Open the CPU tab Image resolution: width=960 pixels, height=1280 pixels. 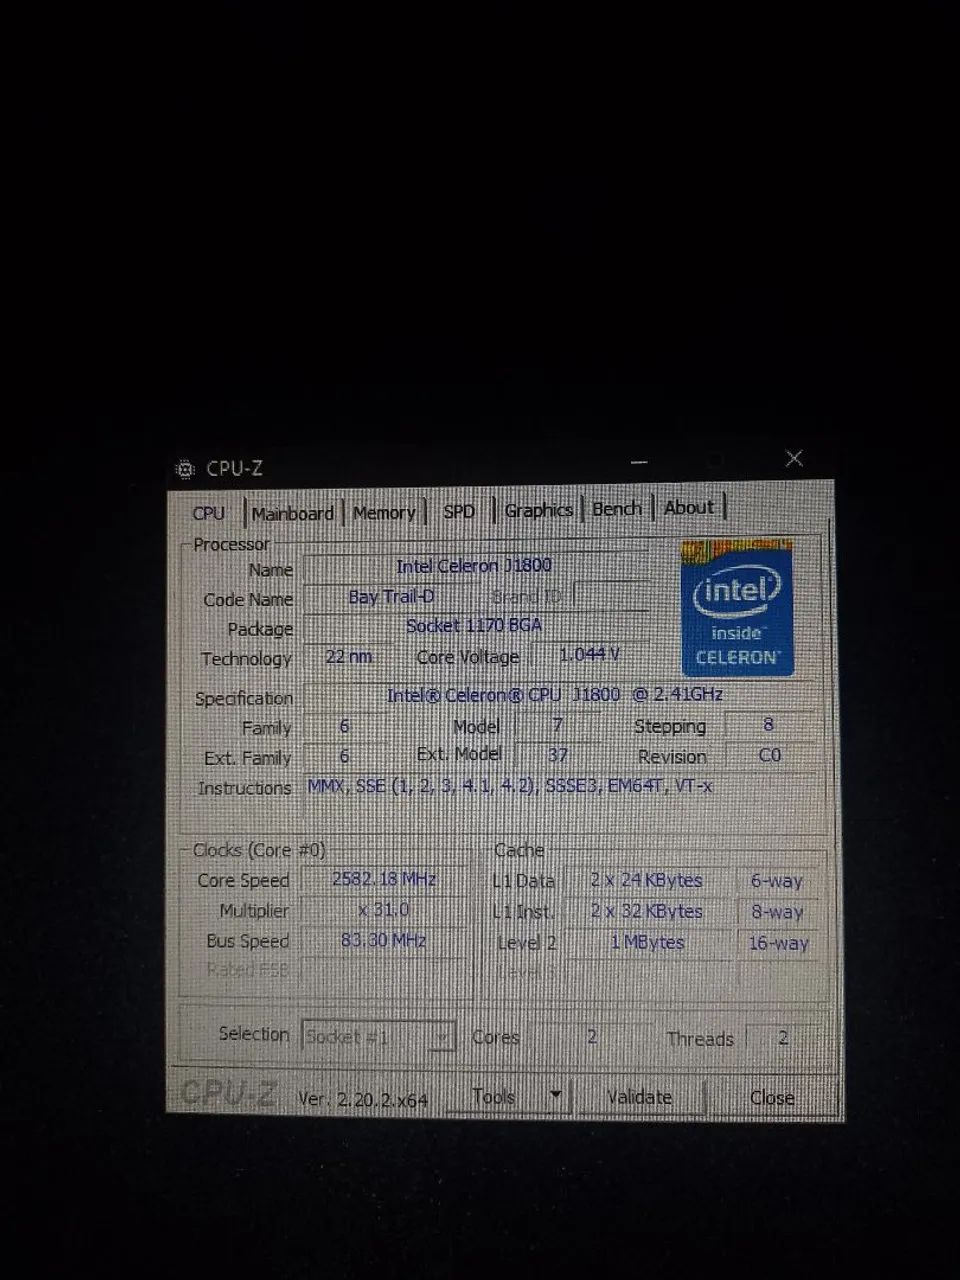coord(209,513)
